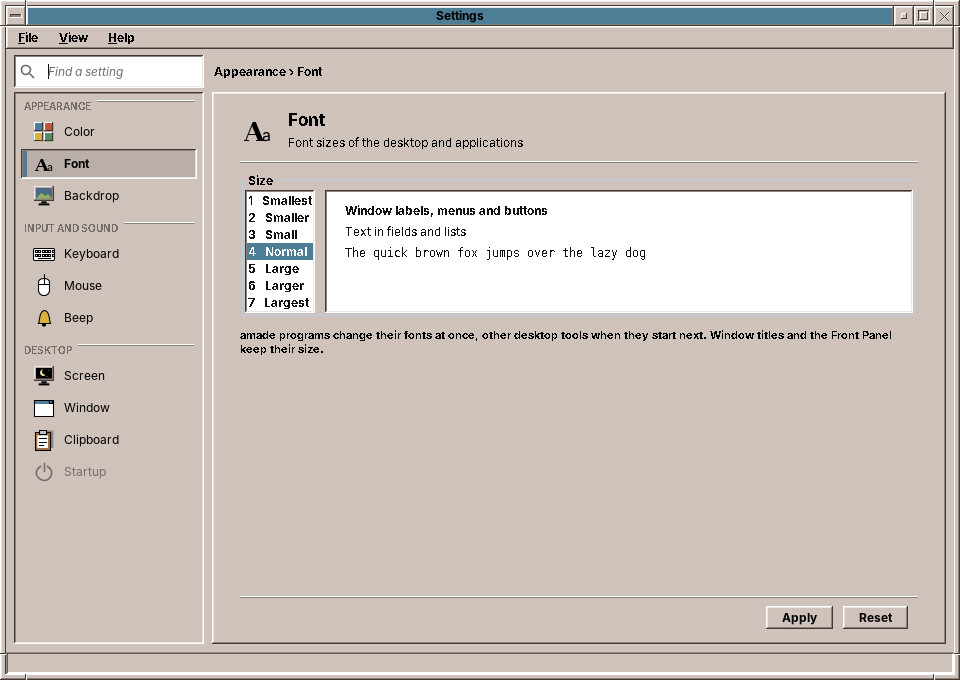This screenshot has height=680, width=960.
Task: Click the large Font header icon
Action: point(257,132)
